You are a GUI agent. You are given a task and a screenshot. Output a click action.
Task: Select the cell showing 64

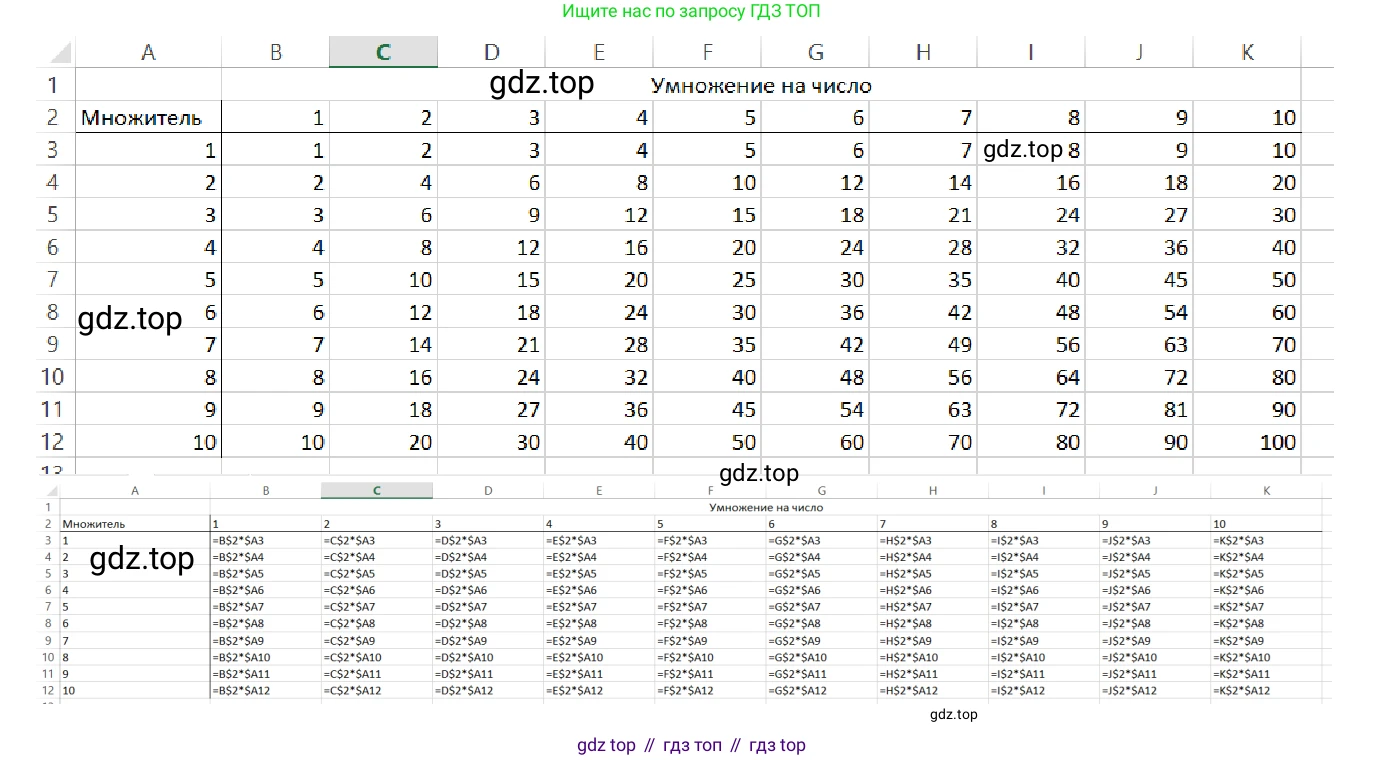coord(1031,376)
